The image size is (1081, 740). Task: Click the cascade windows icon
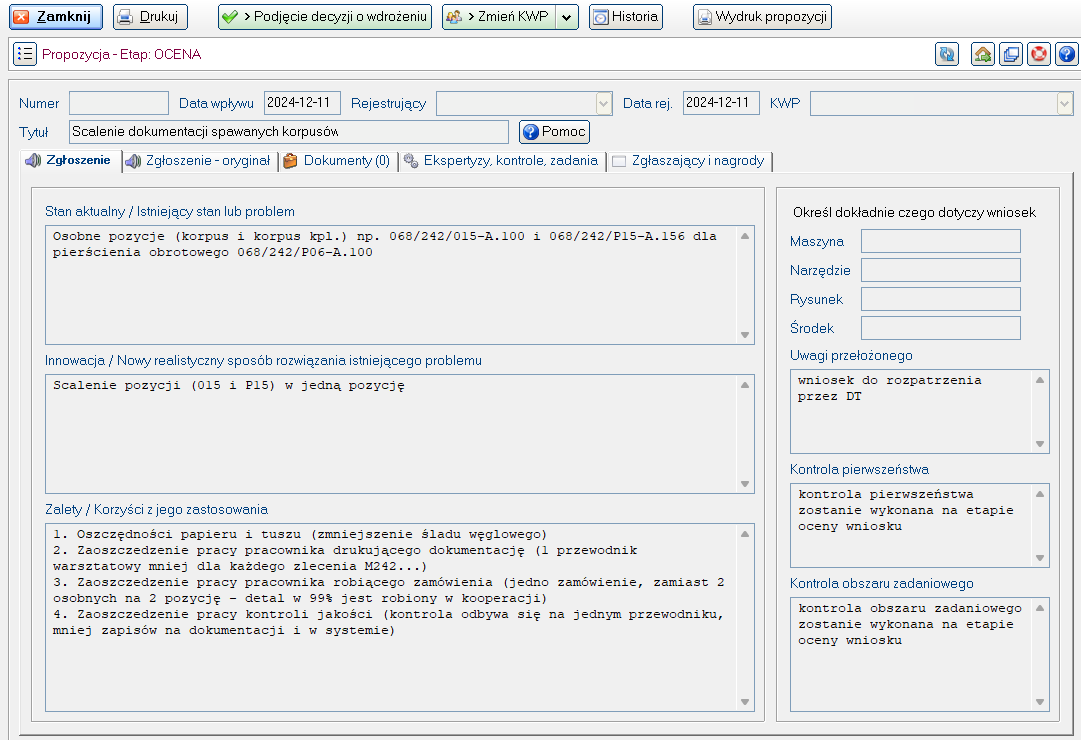coord(1011,54)
